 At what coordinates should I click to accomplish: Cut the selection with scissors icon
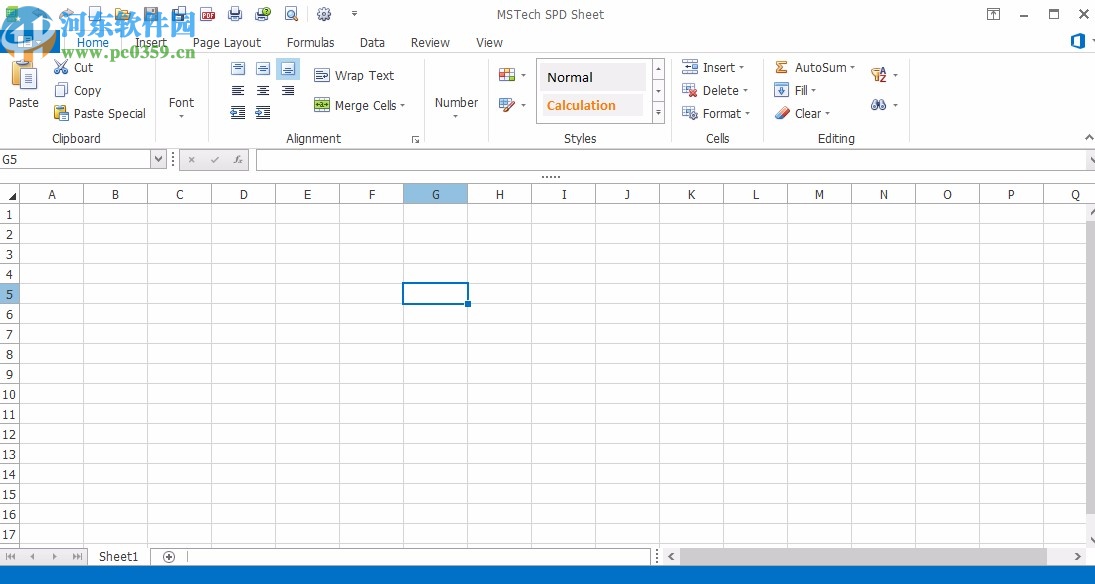(73, 68)
